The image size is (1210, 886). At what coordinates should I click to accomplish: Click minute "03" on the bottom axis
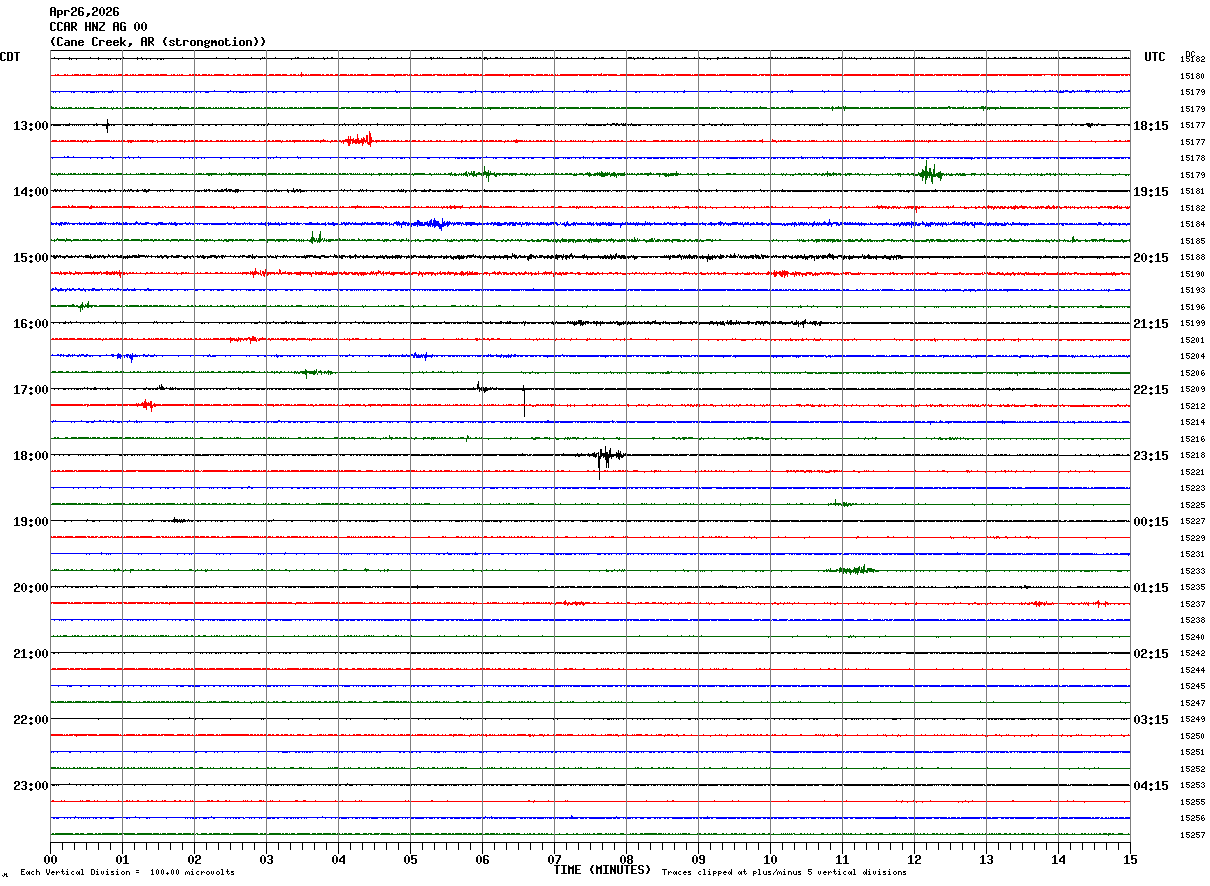(x=266, y=860)
